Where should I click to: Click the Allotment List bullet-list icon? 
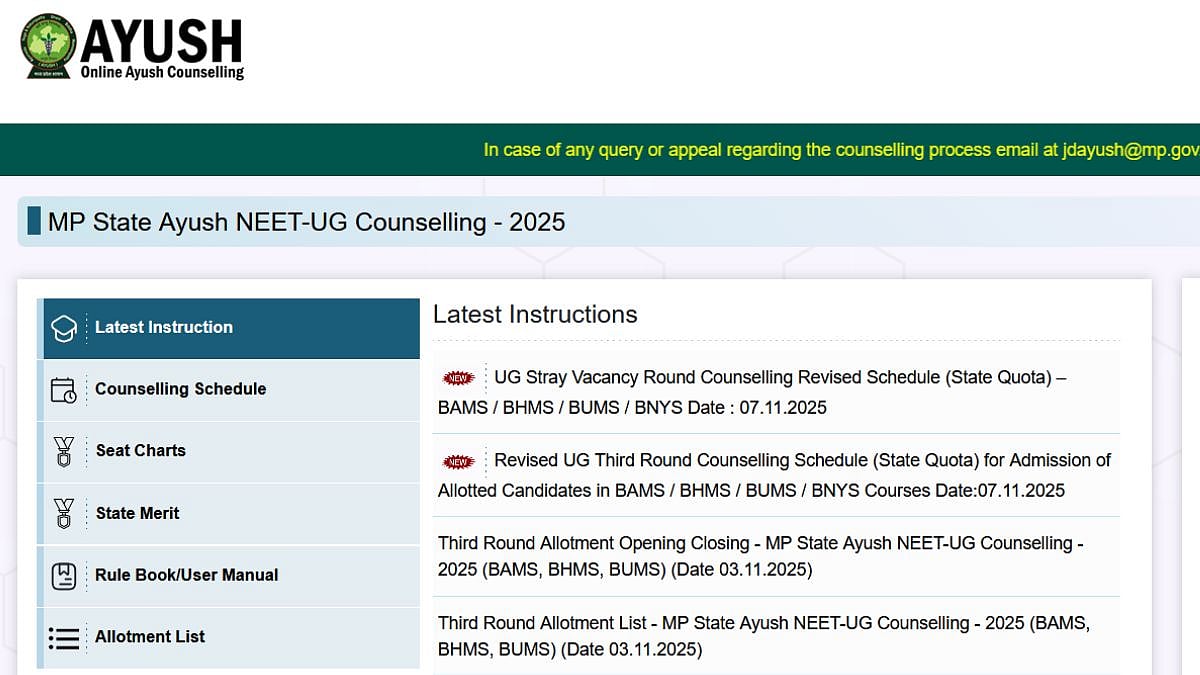[x=63, y=637]
